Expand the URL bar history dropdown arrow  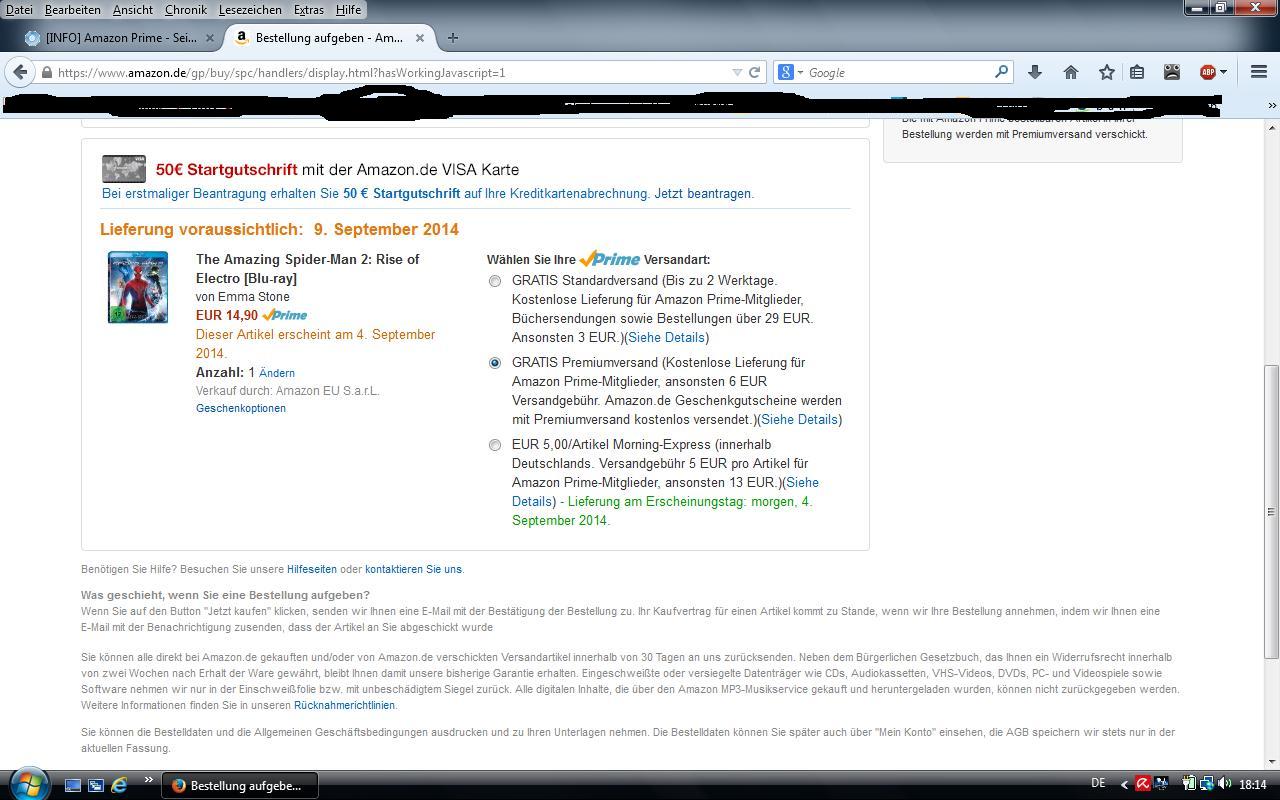[x=737, y=72]
